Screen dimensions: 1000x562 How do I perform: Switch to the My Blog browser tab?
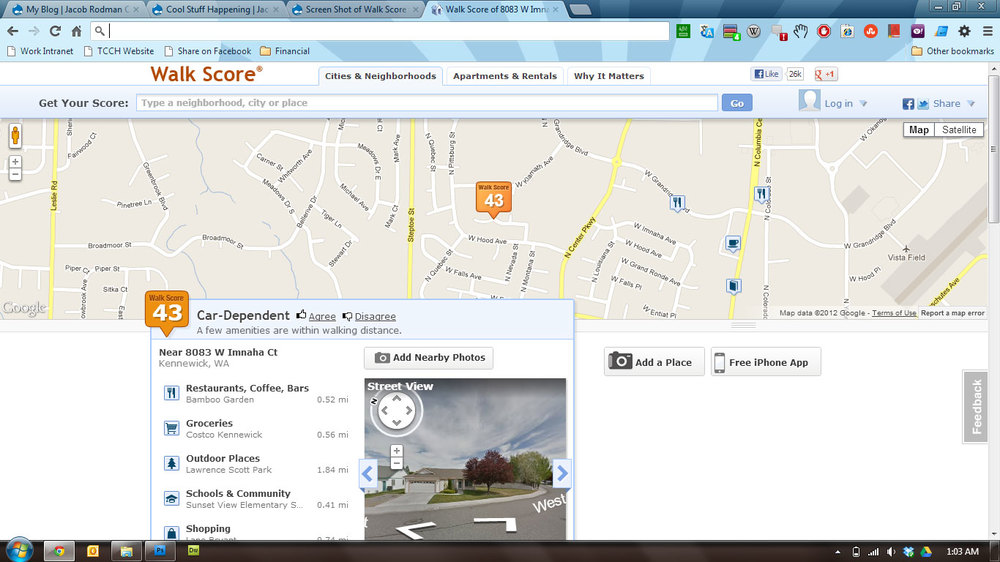[x=75, y=10]
